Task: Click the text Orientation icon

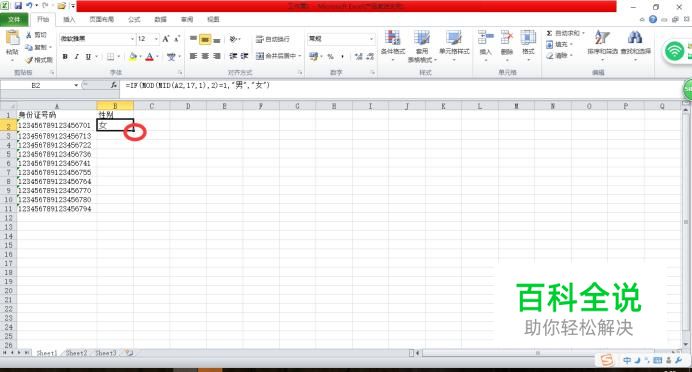Action: click(x=233, y=39)
